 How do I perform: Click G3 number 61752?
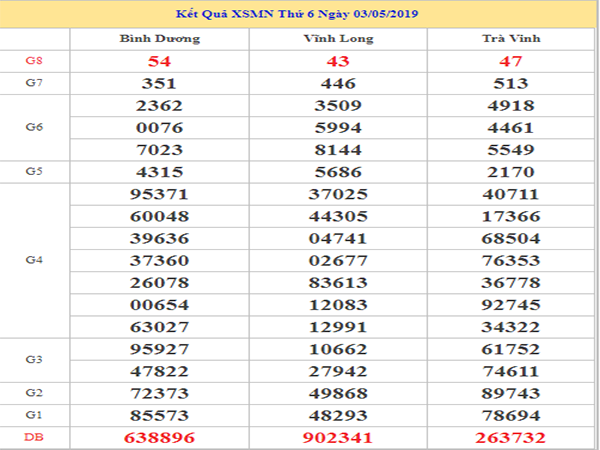[x=511, y=349]
